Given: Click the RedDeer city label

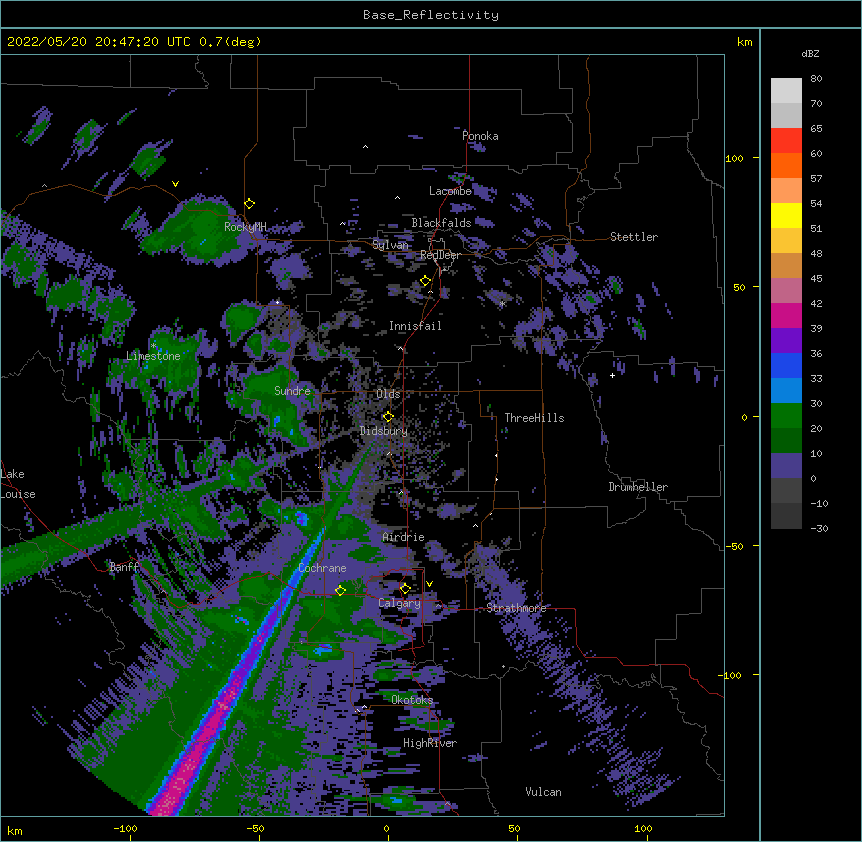Looking at the screenshot, I should [x=440, y=255].
